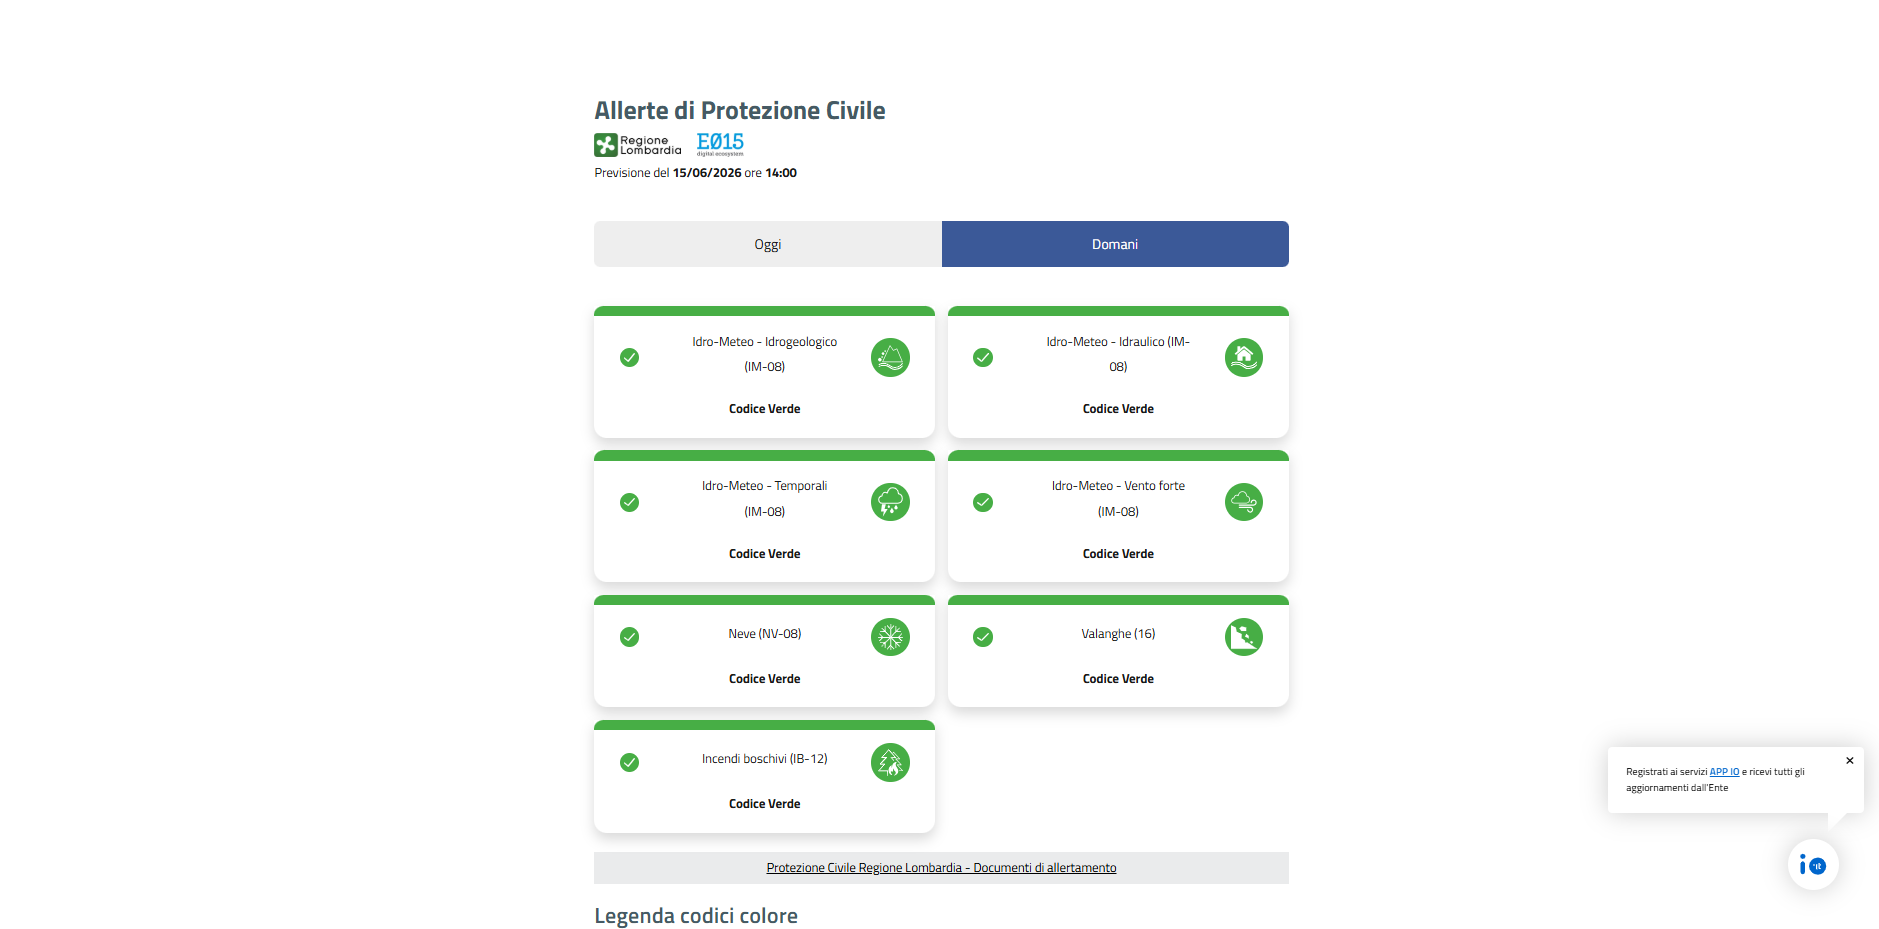The height and width of the screenshot is (929, 1879).
Task: Click the E015 digital ecosystem logo
Action: tap(720, 144)
